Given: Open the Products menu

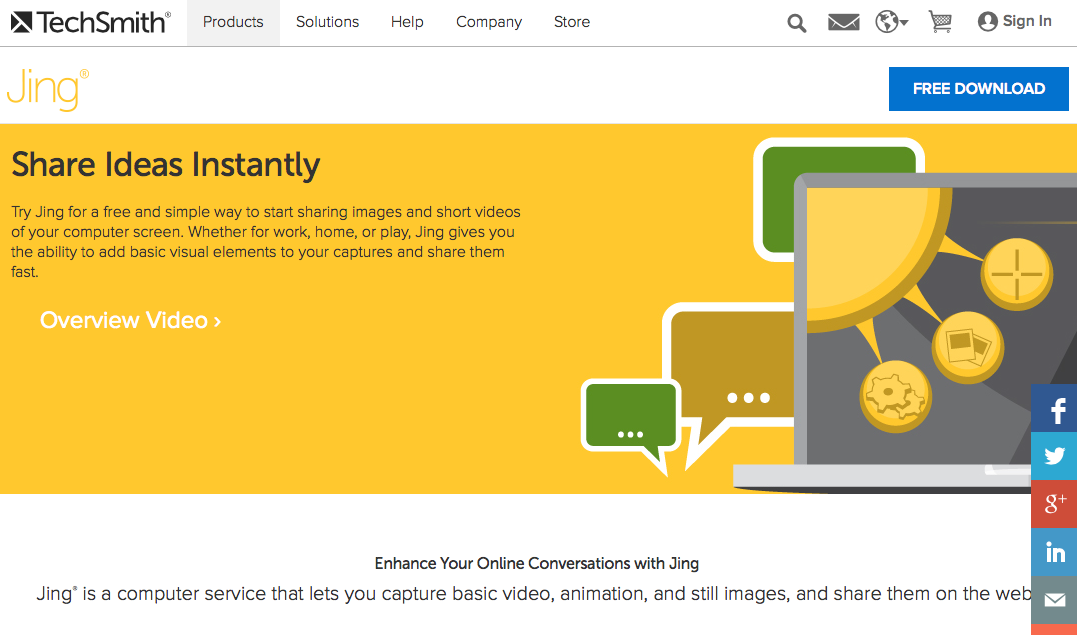Looking at the screenshot, I should pyautogui.click(x=233, y=23).
